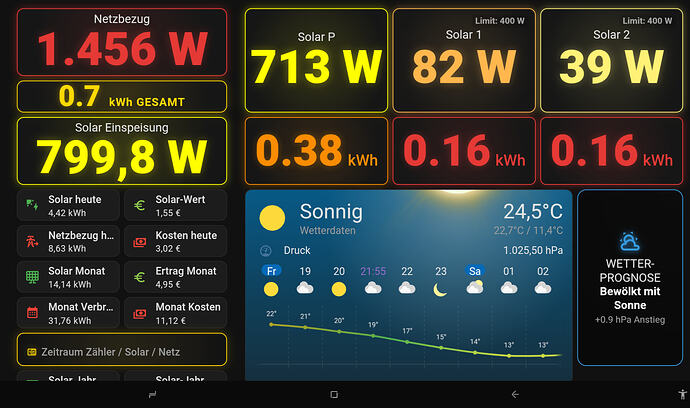
Task: Click the 15° point on temperature graph
Action: [x=441, y=348]
